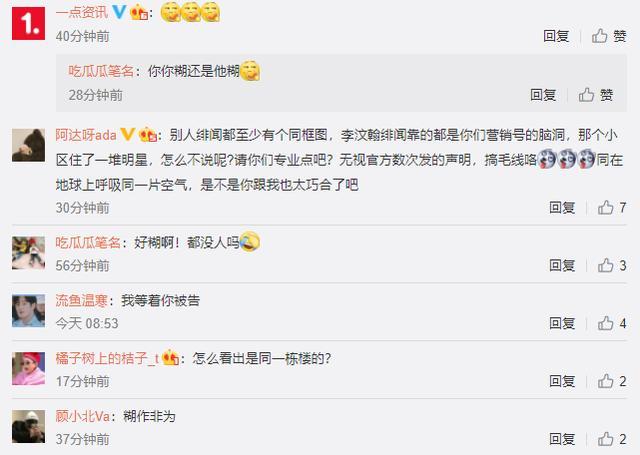Like 橘子树上的桔子_t's comment thumbs-up

tap(612, 382)
